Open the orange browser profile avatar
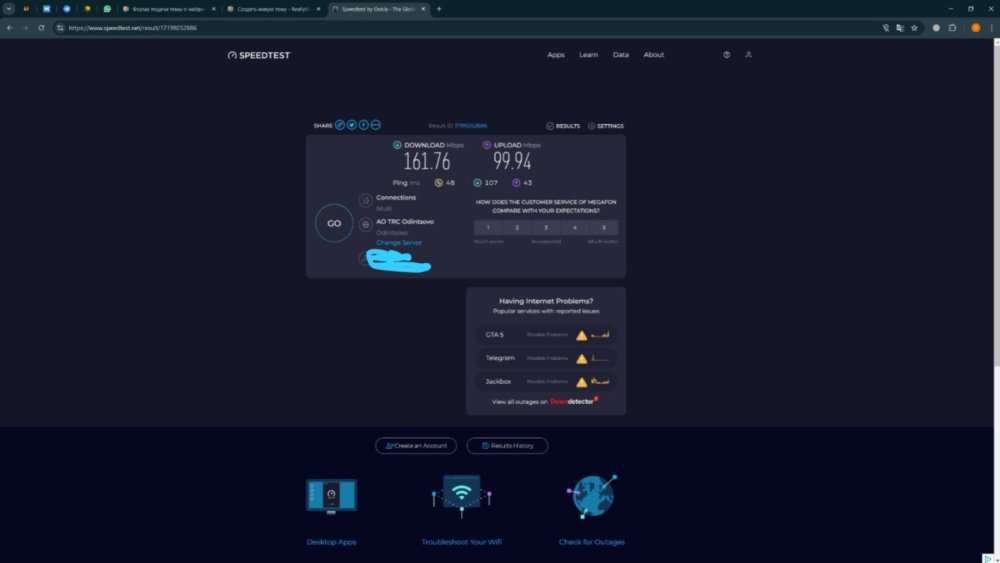The width and height of the screenshot is (1000, 563). pos(975,28)
